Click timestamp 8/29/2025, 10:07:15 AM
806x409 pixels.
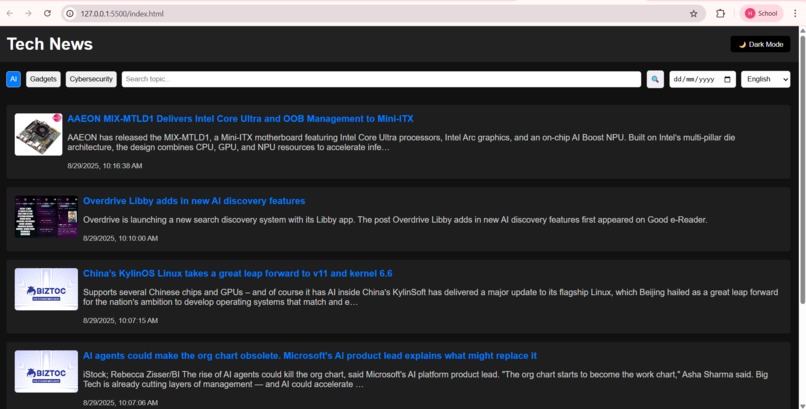(120, 321)
